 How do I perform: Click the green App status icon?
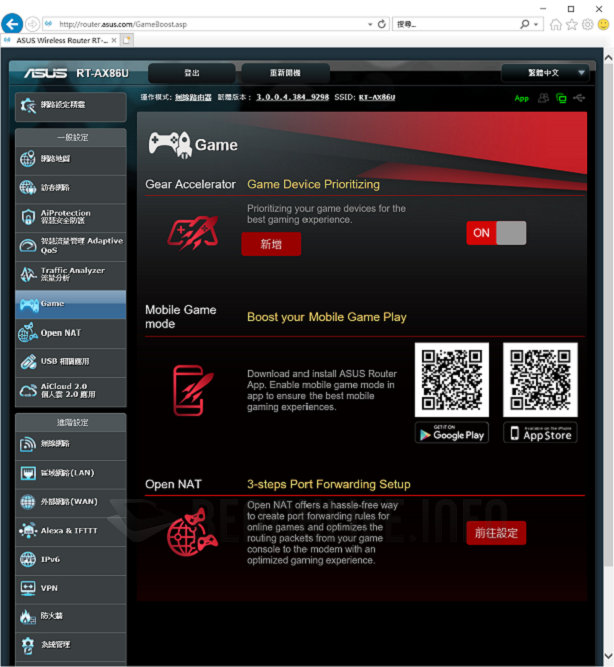[x=522, y=99]
